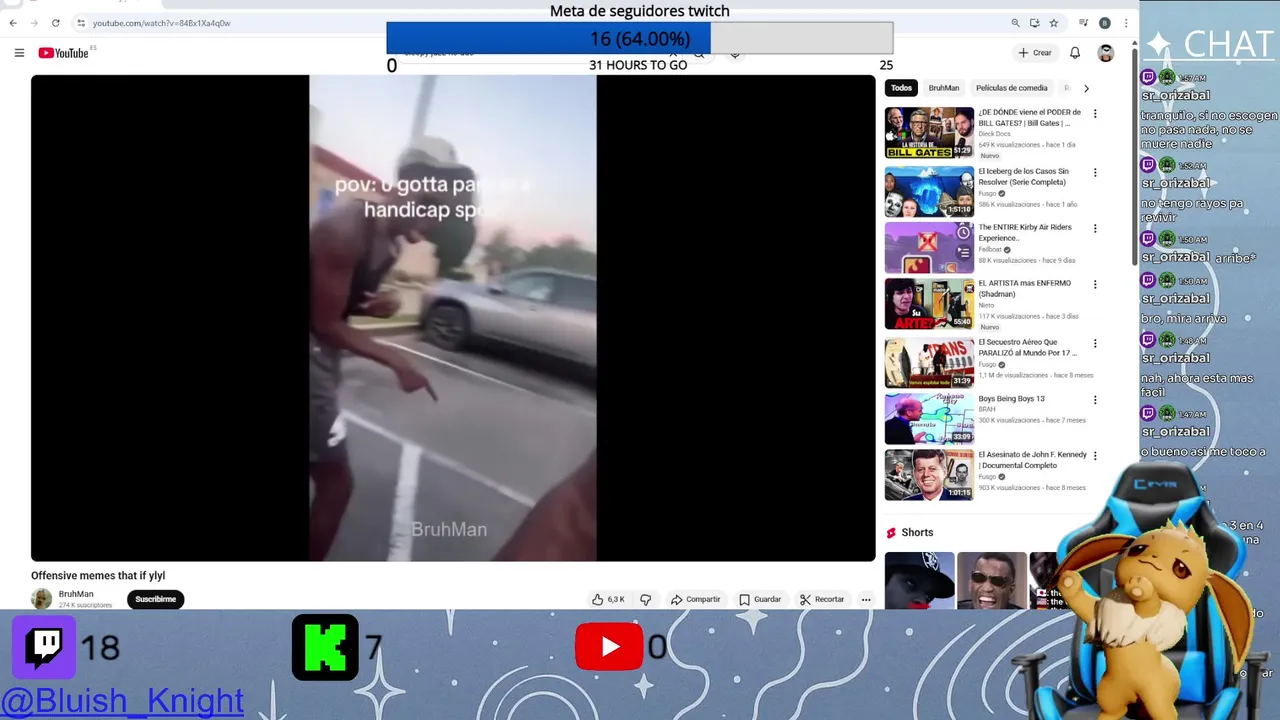Viewport: 1280px width, 720px height.
Task: Click the Kick logo in stream overlay
Action: (x=325, y=647)
